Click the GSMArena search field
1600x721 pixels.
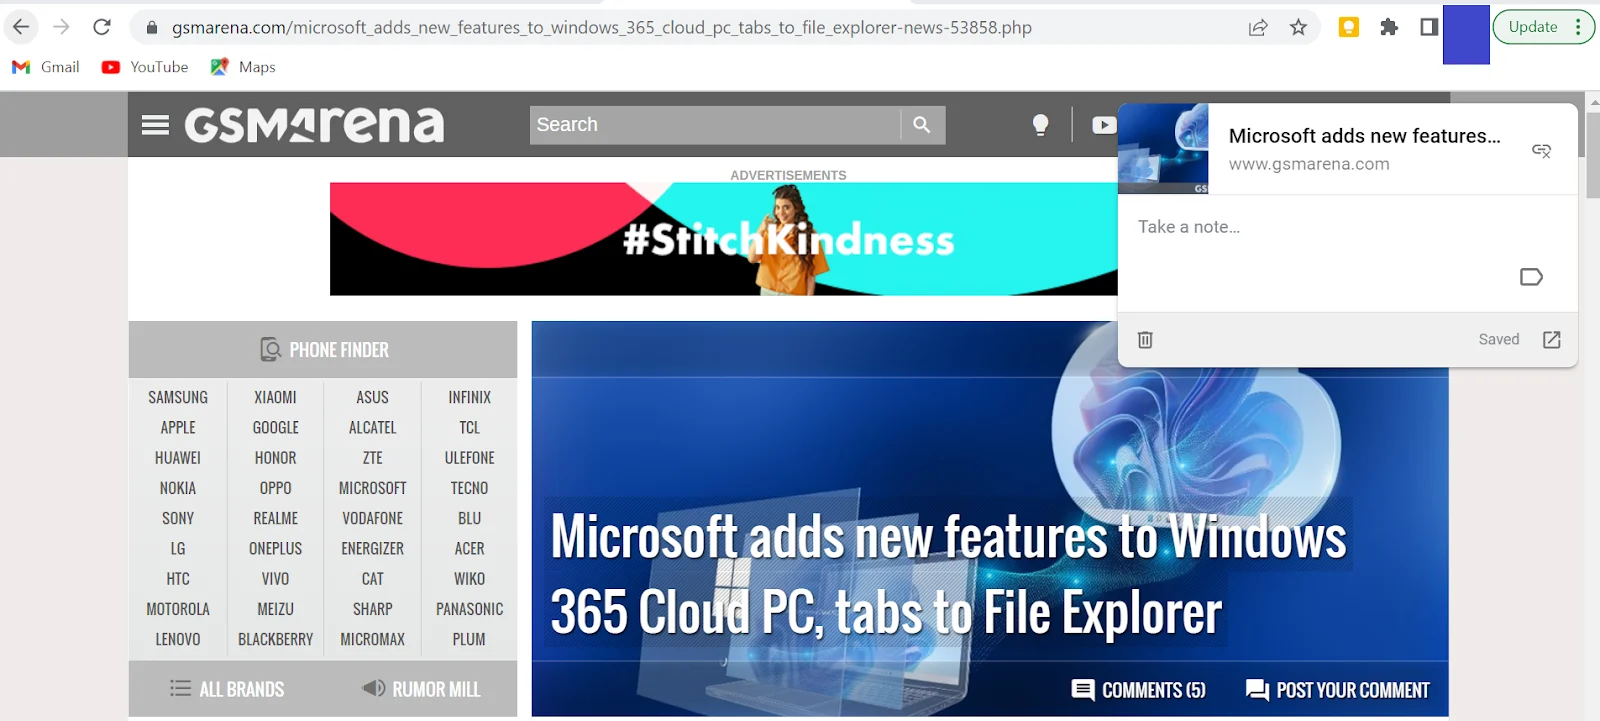(714, 125)
